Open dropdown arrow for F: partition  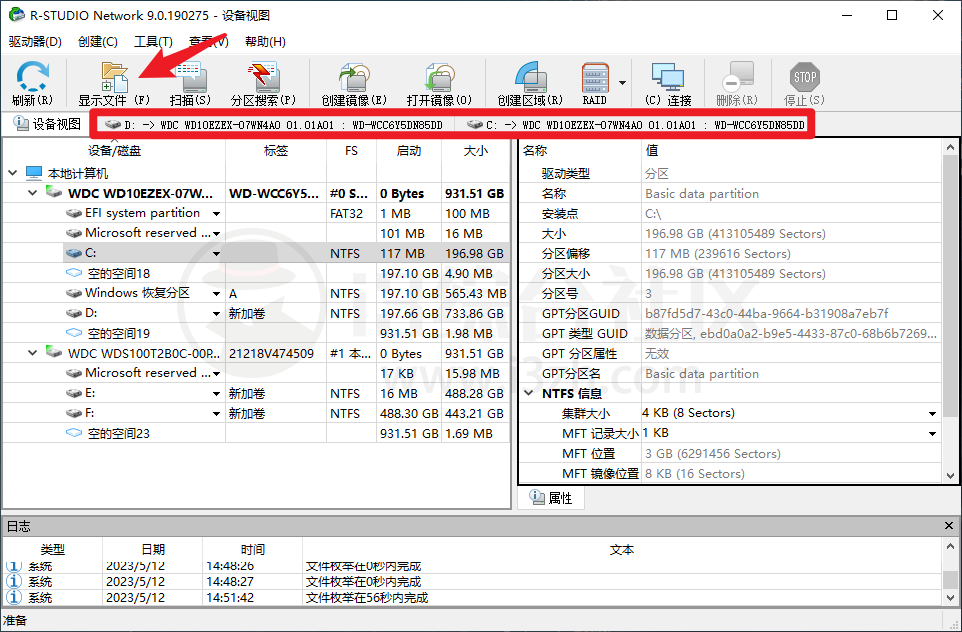pos(217,414)
